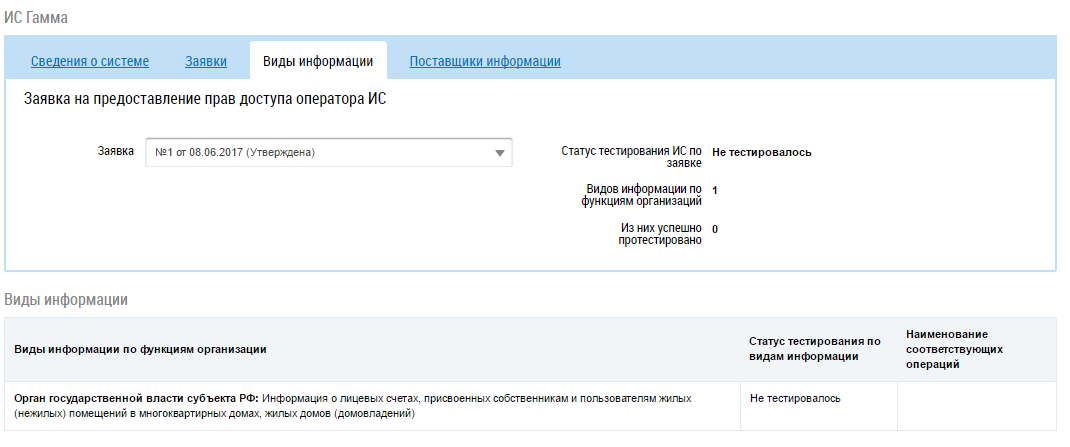The image size is (1070, 447).
Task: Click the Виды информации по функциям организации column header
Action: point(141,349)
